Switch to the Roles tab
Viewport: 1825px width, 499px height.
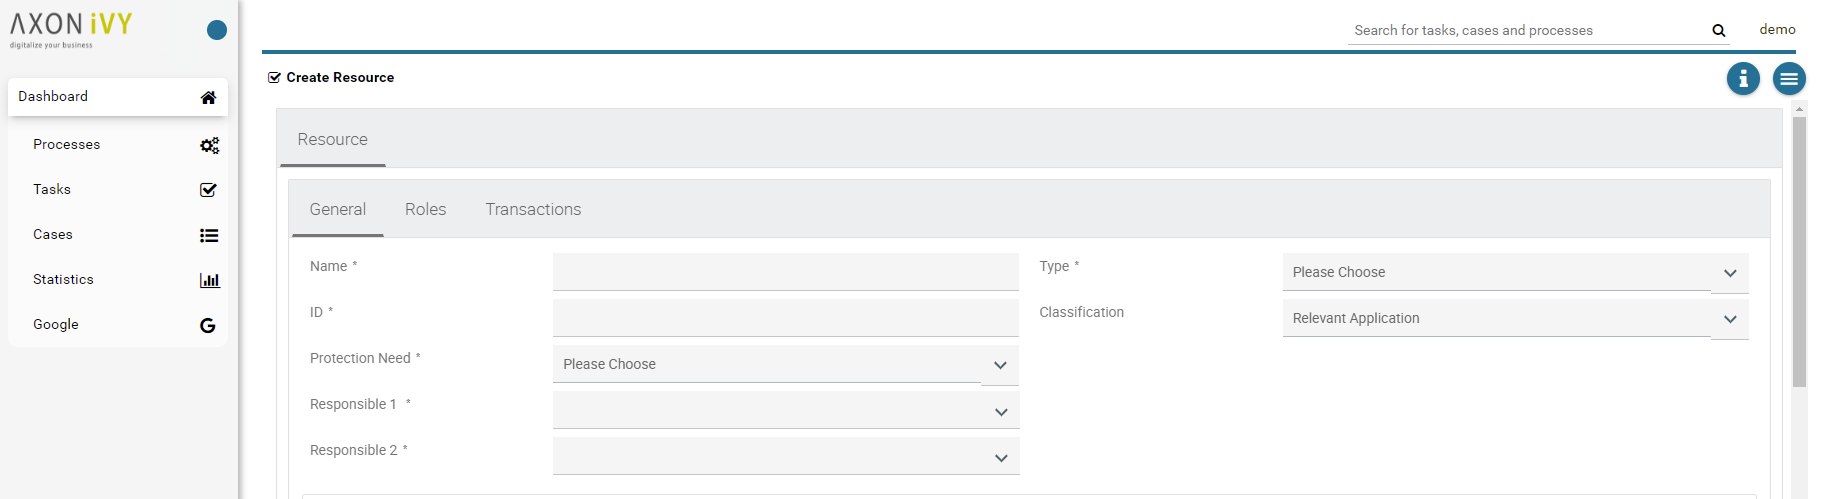(425, 209)
